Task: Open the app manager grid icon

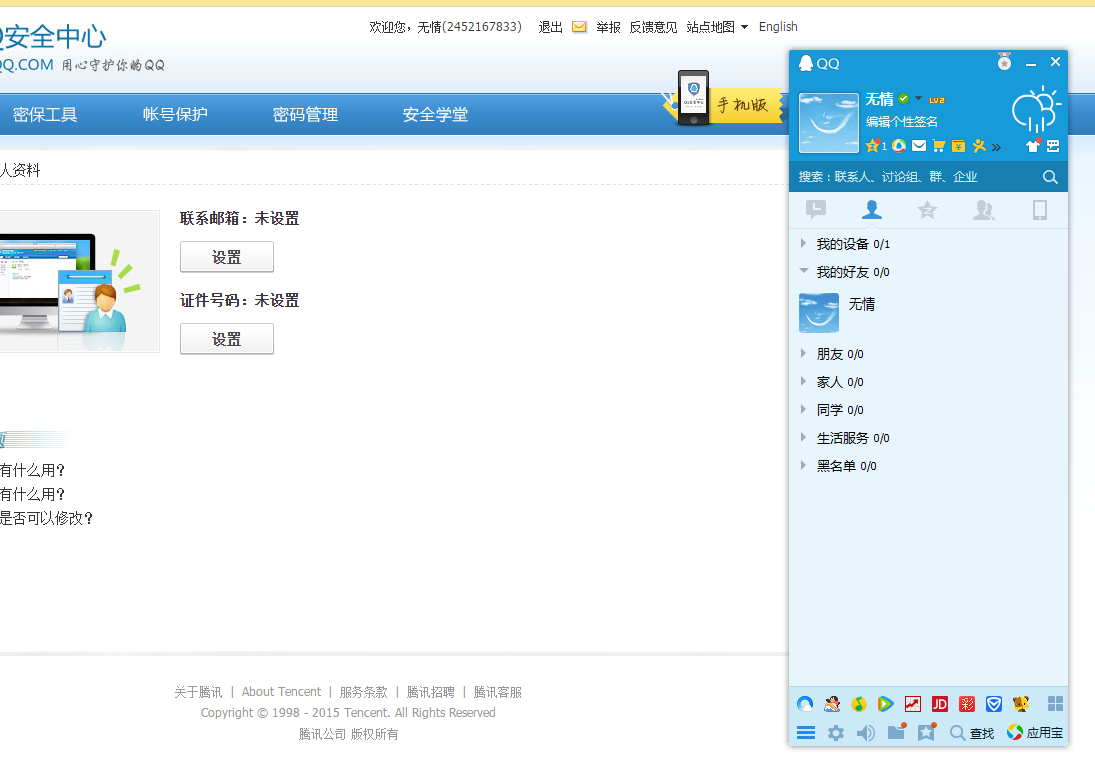Action: 1055,704
